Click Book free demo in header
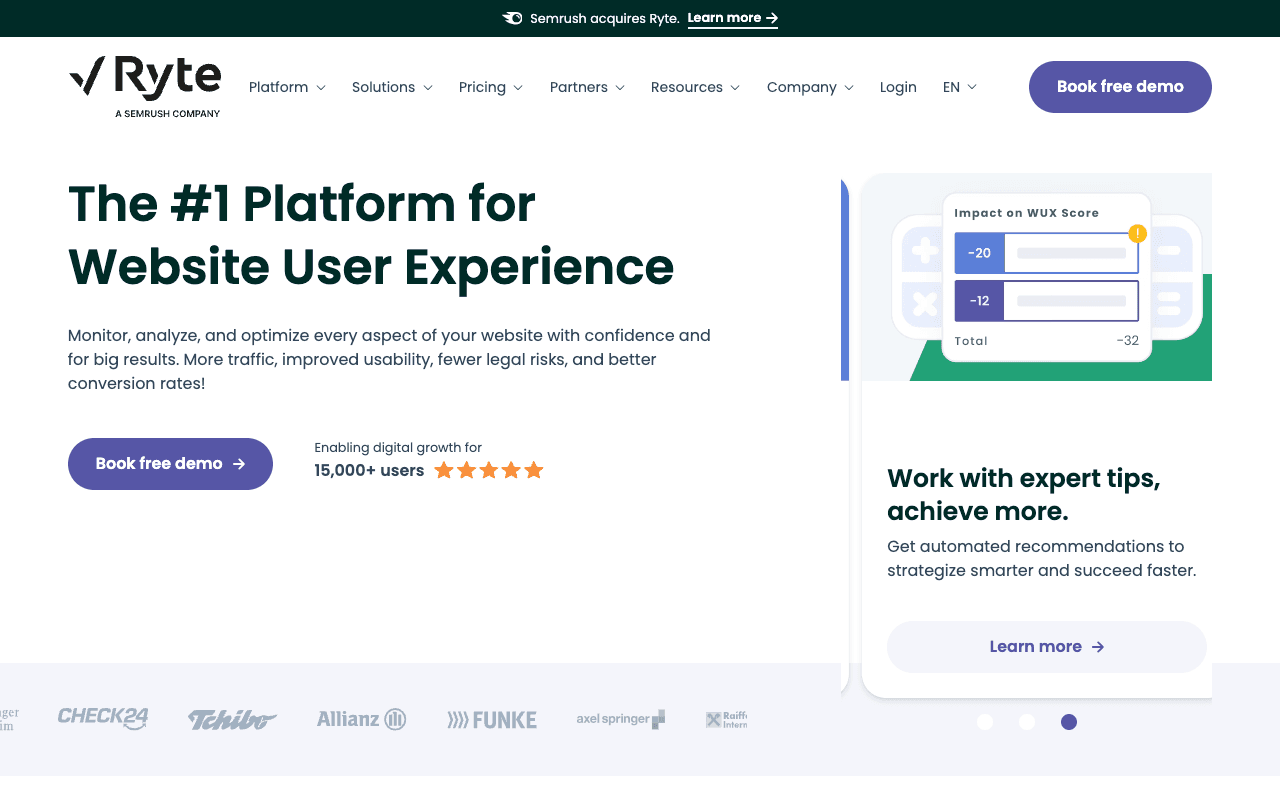This screenshot has height=800, width=1280. tap(1120, 87)
